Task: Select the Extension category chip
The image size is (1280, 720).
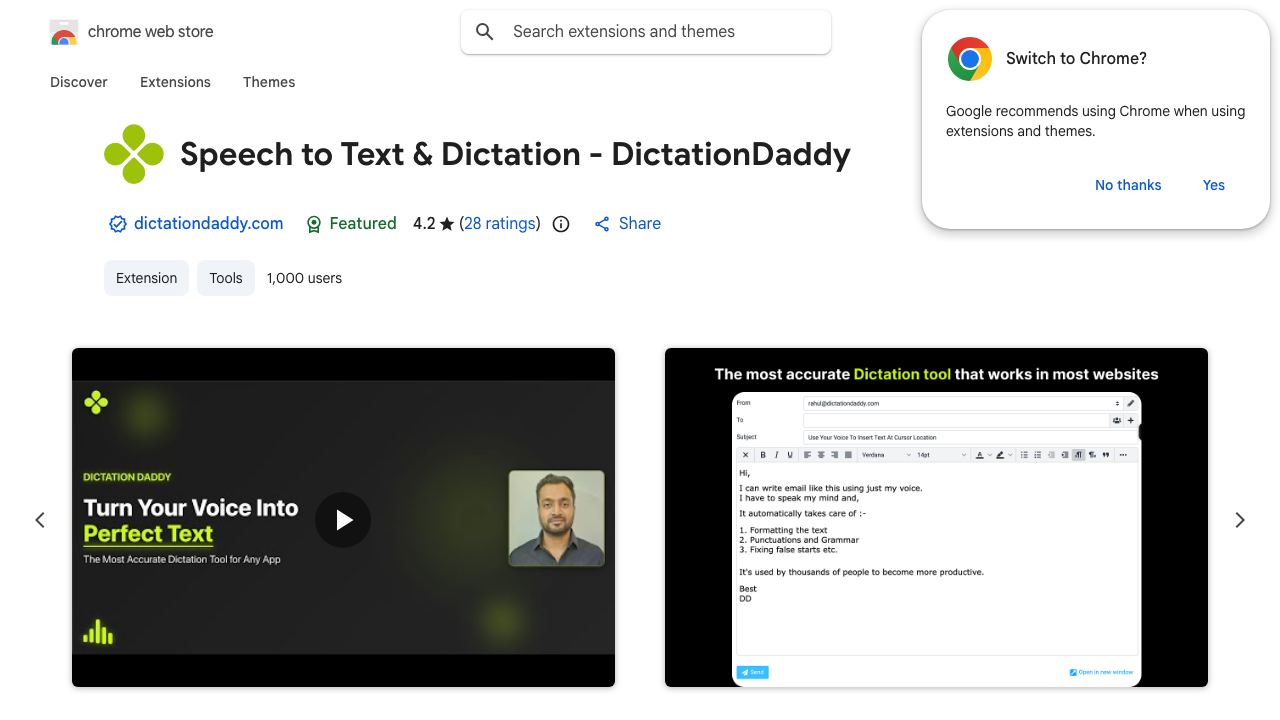Action: click(x=146, y=278)
